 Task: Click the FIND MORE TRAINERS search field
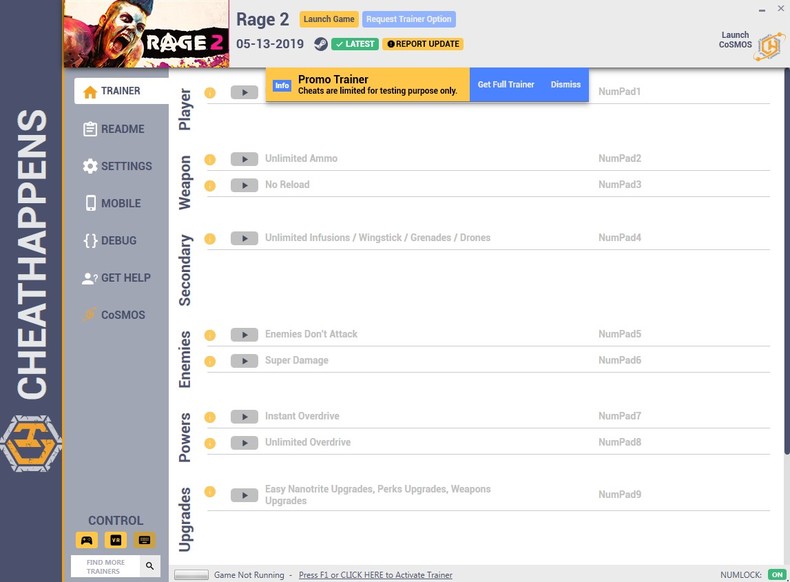(x=106, y=566)
